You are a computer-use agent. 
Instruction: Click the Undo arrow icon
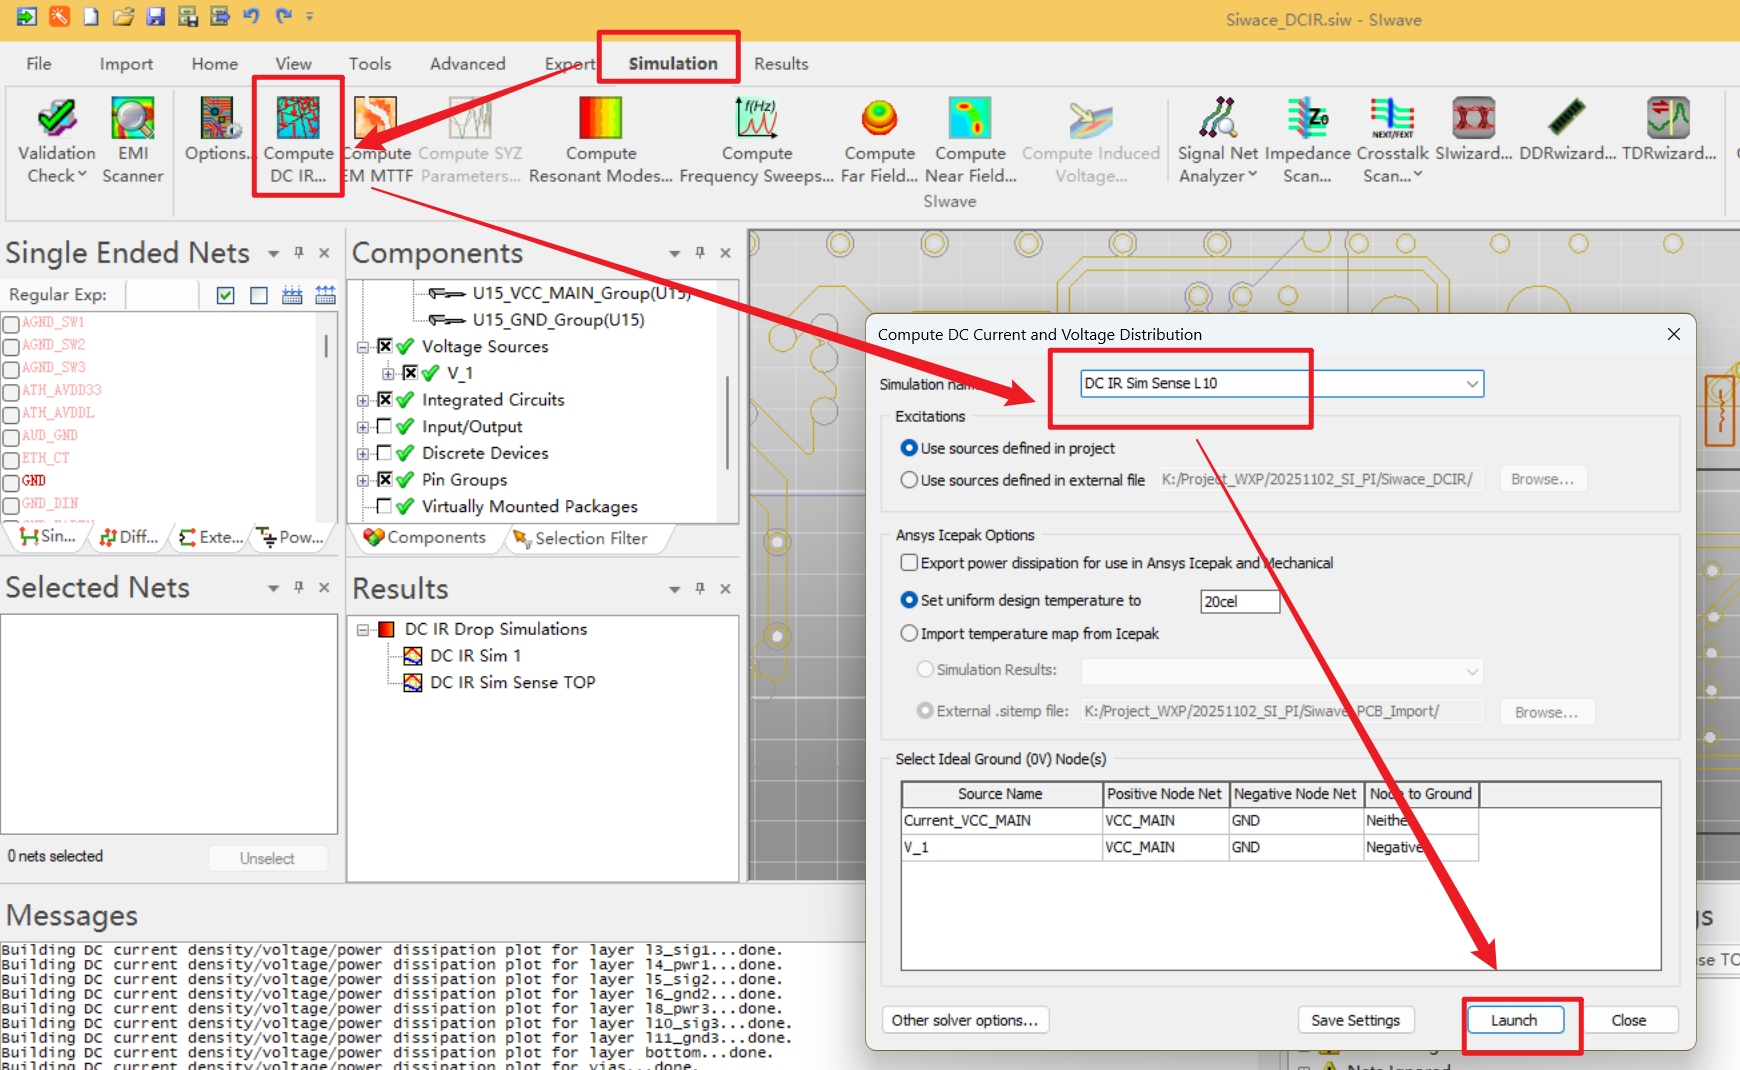click(x=251, y=16)
